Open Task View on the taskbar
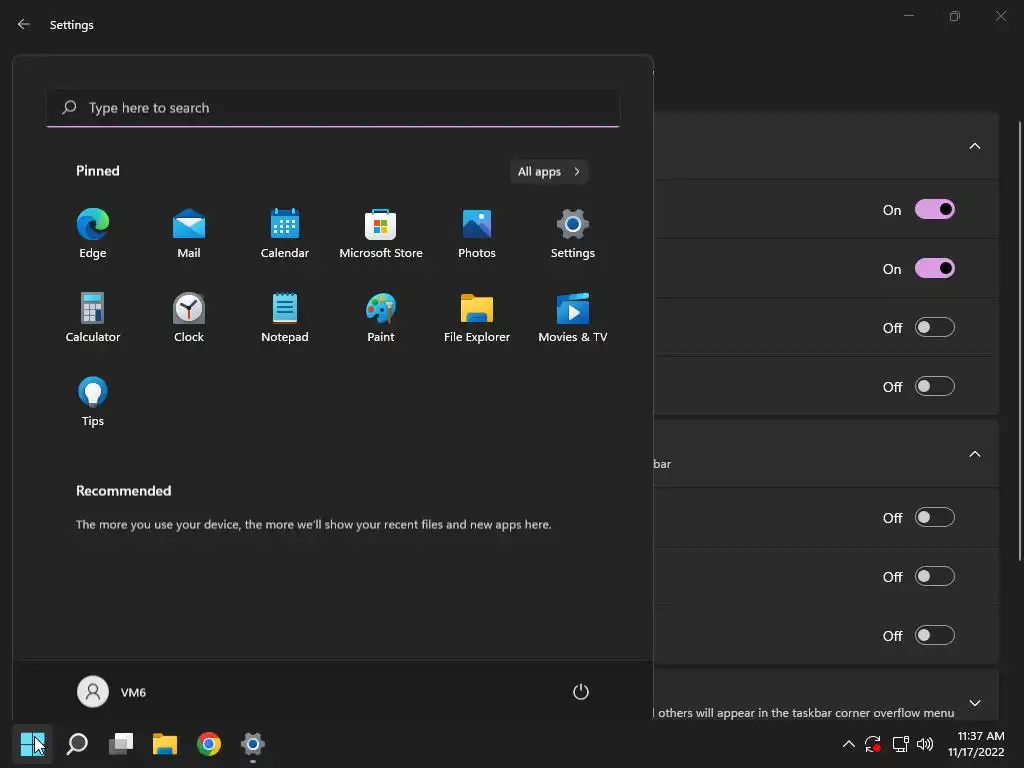This screenshot has height=768, width=1024. [121, 743]
